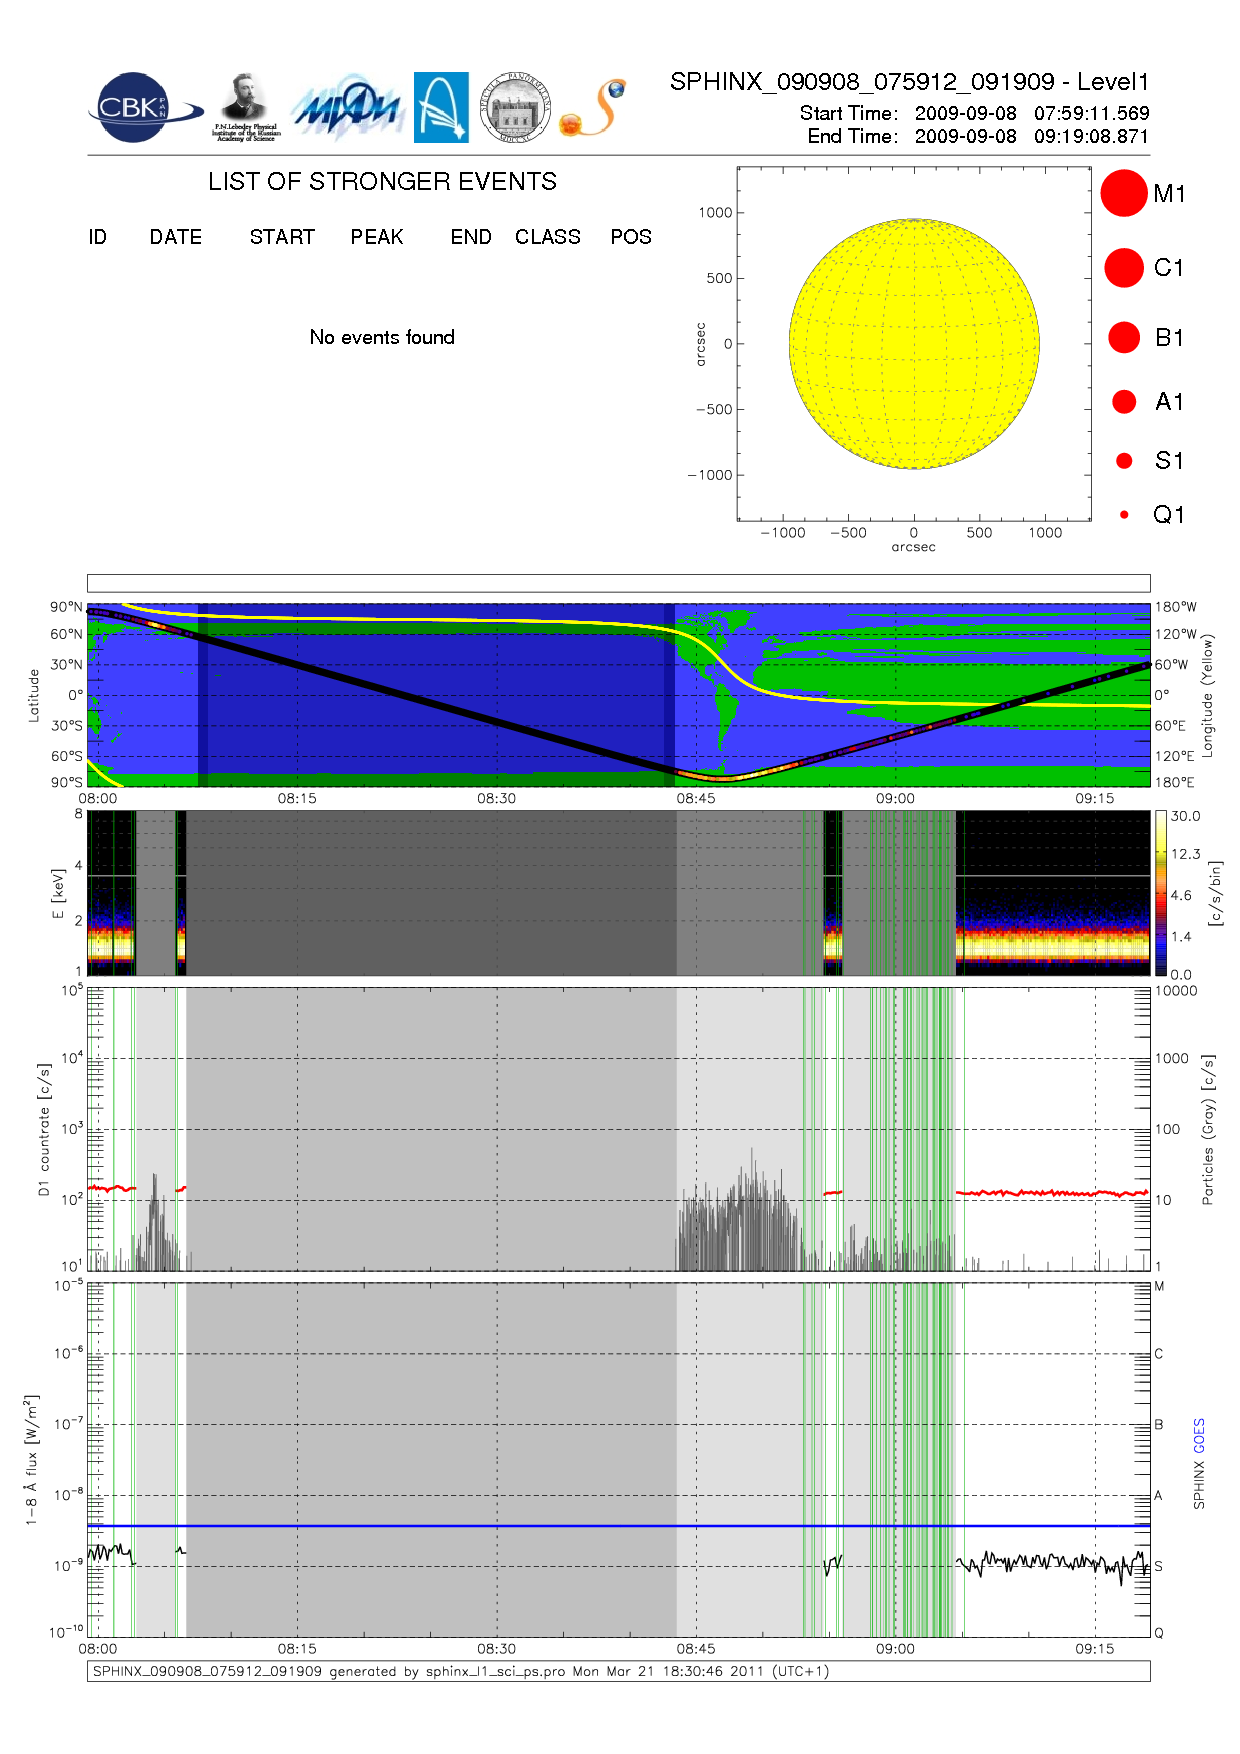Click the blue GOES legend label
Image resolution: width=1240 pixels, height=1754 pixels.
1199,1436
